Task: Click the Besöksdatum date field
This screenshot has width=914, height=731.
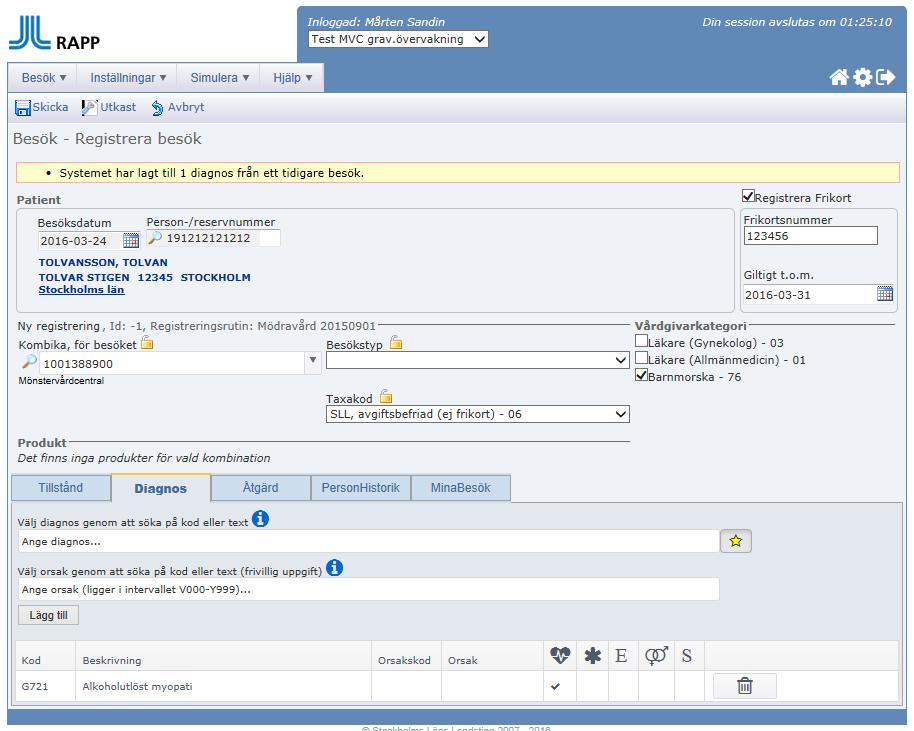Action: point(80,240)
